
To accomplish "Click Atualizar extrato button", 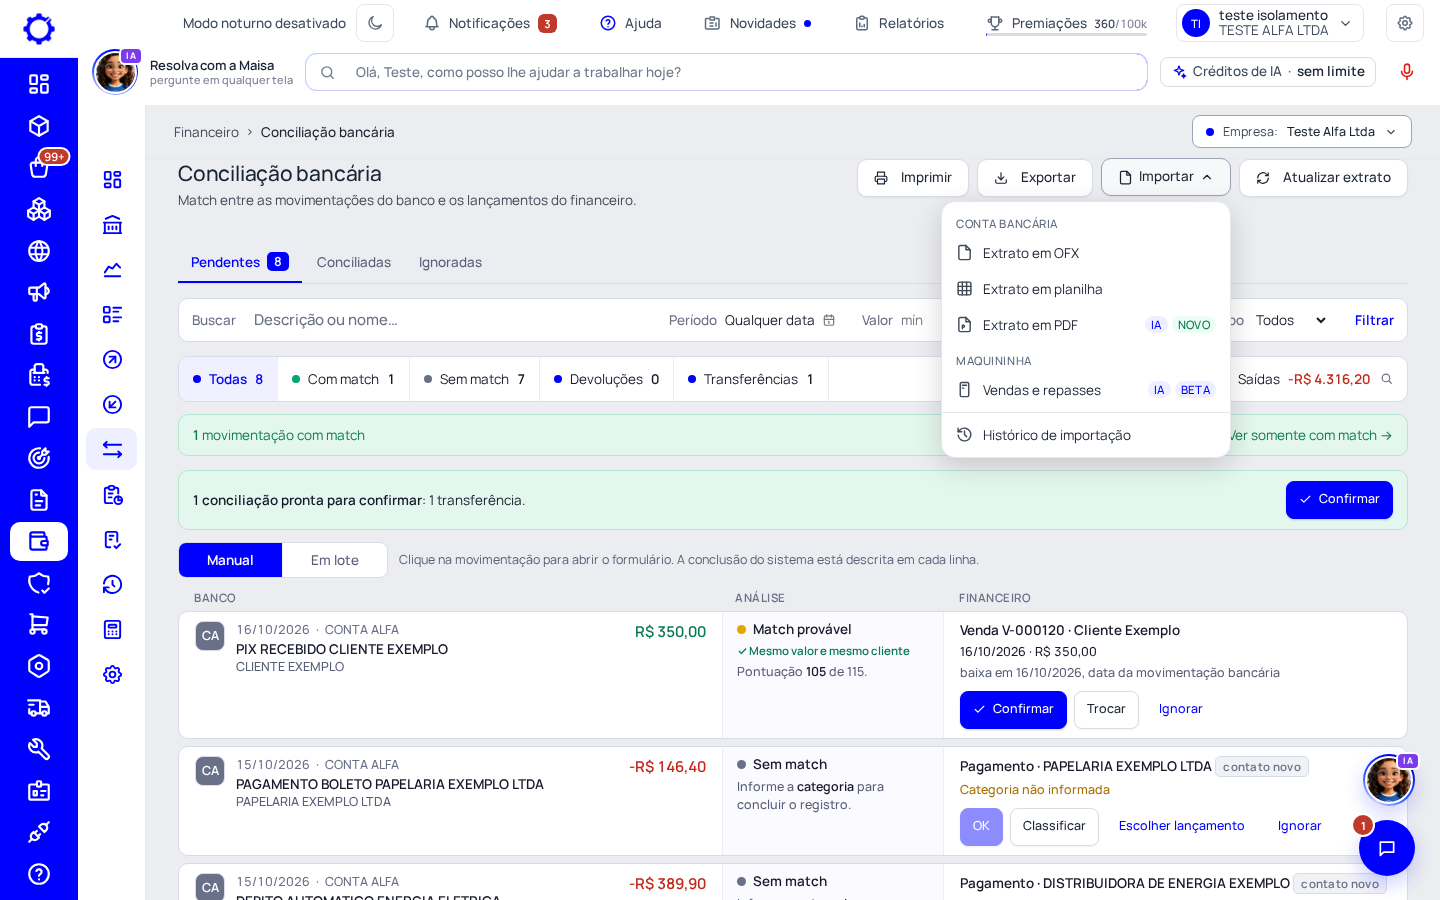I will tap(1323, 178).
